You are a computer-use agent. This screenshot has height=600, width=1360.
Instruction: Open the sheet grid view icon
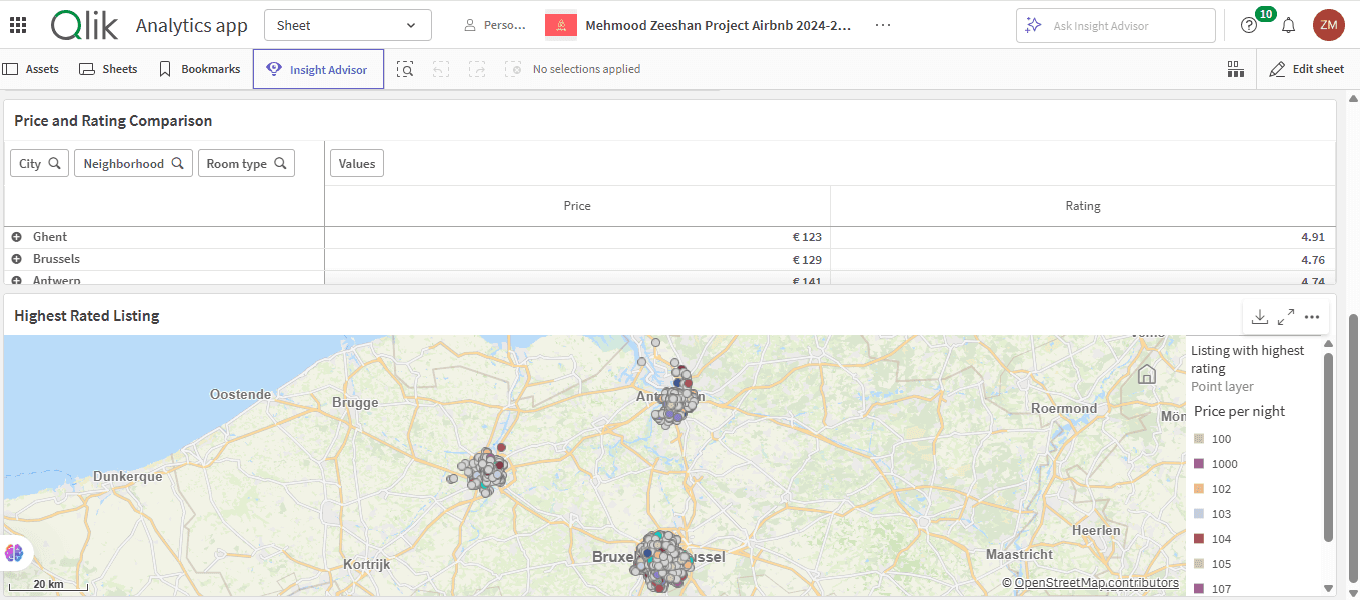click(x=1236, y=69)
